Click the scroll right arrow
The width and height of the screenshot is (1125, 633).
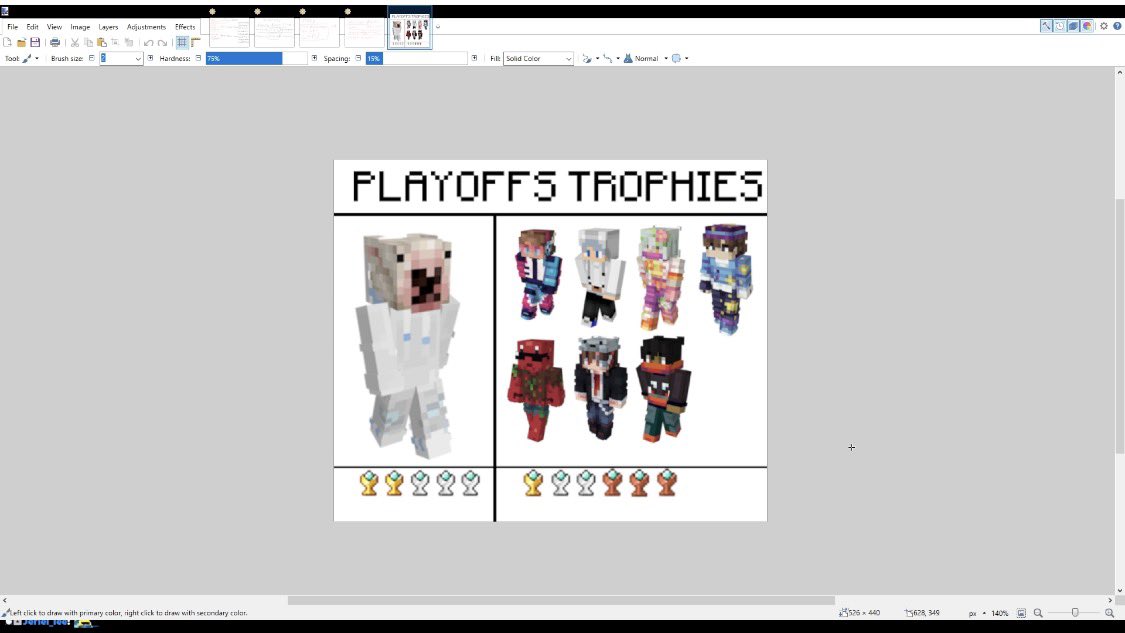1110,600
